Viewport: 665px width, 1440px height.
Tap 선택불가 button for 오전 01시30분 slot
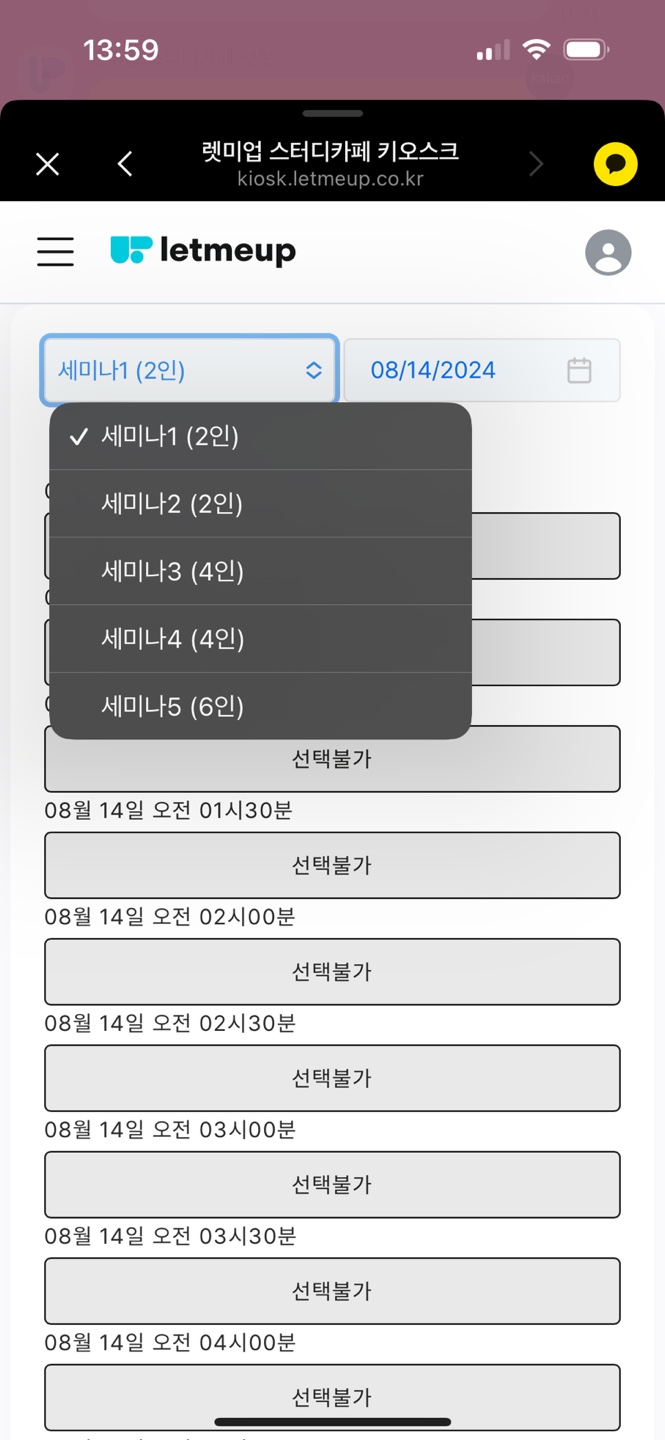point(332,865)
